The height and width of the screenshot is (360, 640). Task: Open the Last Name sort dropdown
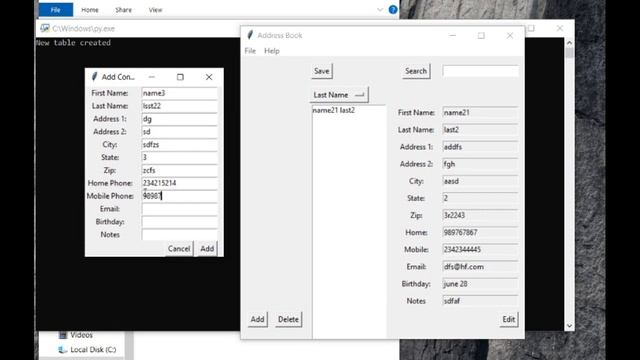339,95
